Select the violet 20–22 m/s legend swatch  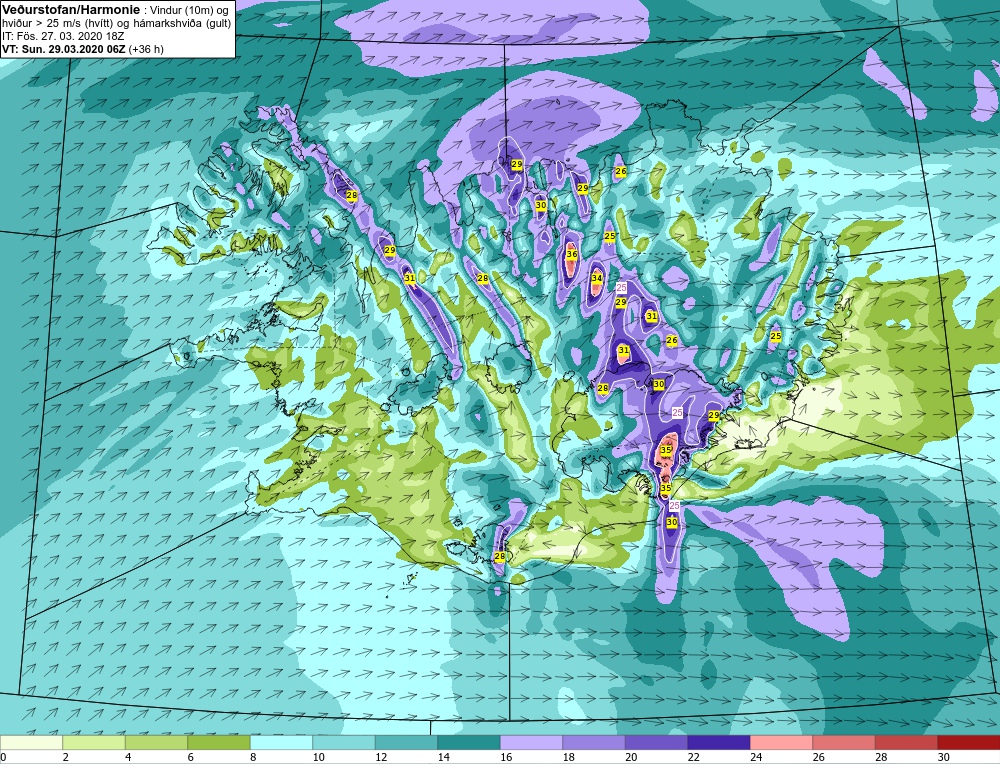tap(656, 742)
